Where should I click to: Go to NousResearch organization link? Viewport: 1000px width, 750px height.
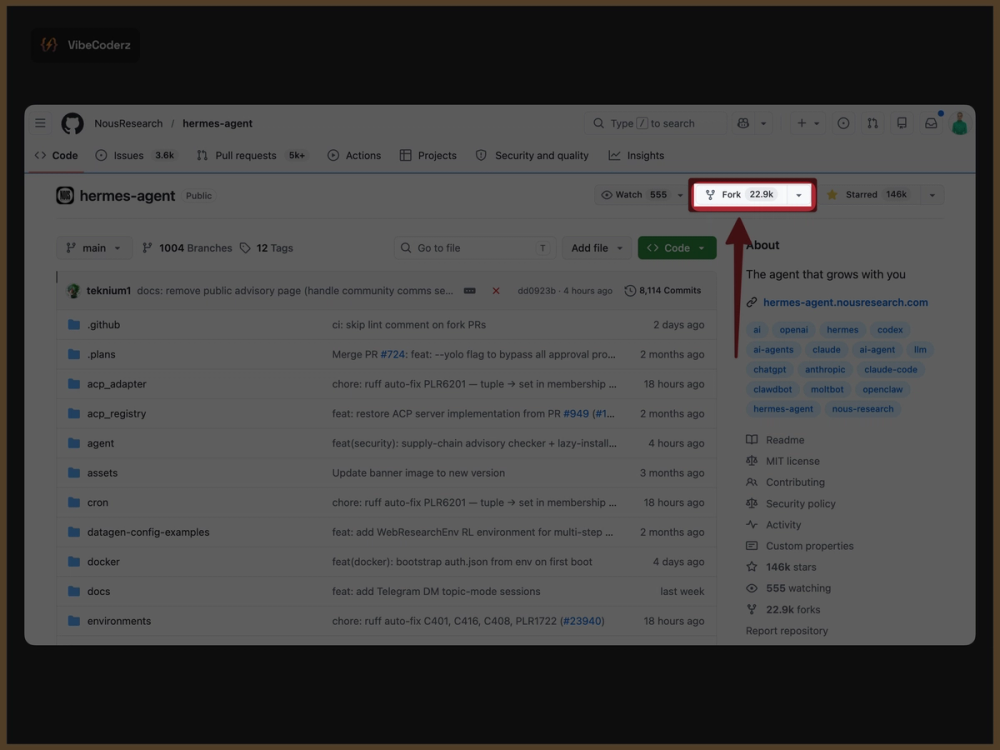pyautogui.click(x=128, y=123)
